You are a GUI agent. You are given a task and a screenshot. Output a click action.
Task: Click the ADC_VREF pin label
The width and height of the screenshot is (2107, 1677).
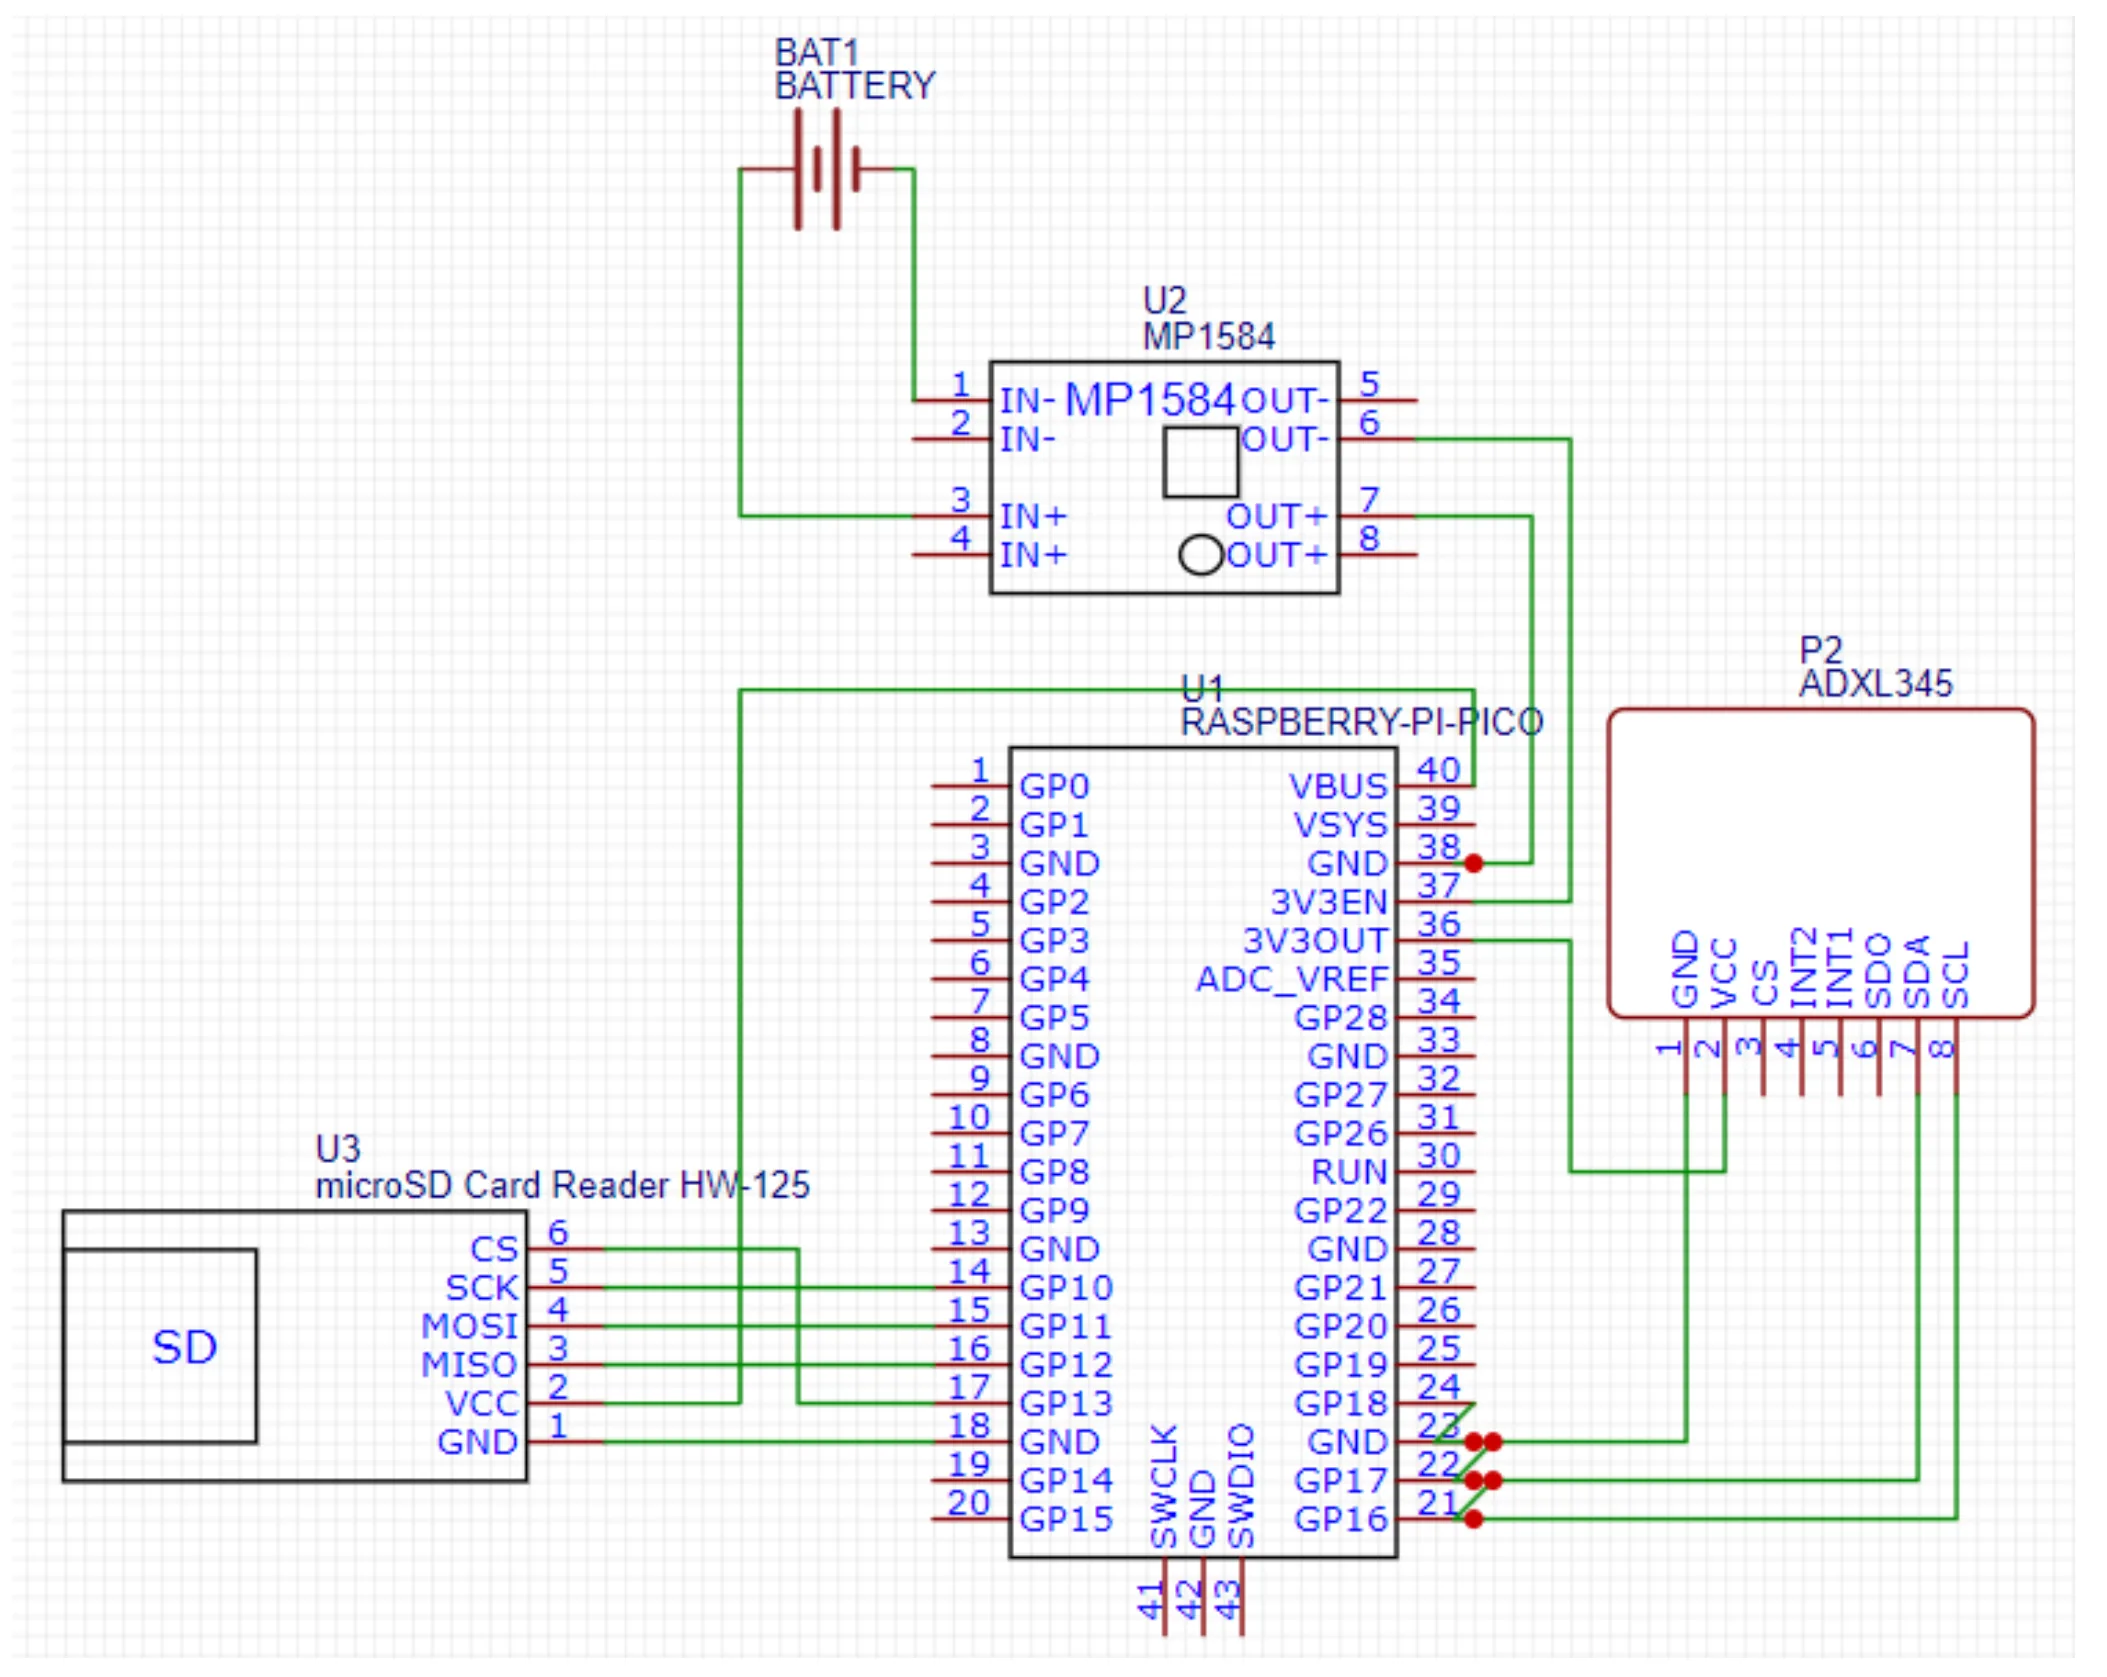click(x=1292, y=979)
